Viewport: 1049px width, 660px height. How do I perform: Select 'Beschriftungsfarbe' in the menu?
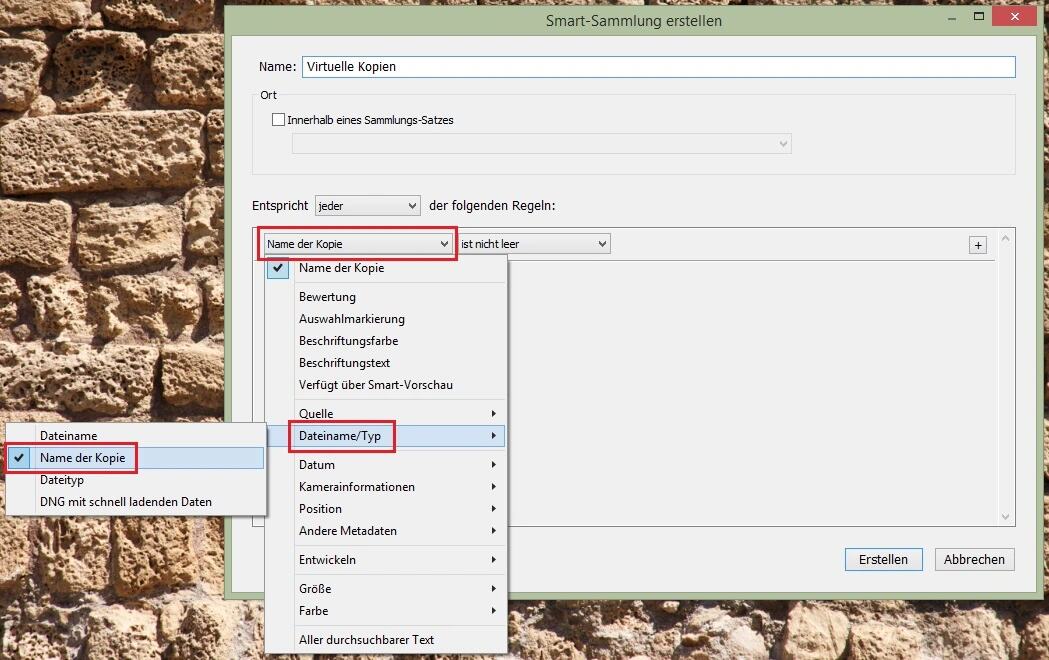(348, 341)
